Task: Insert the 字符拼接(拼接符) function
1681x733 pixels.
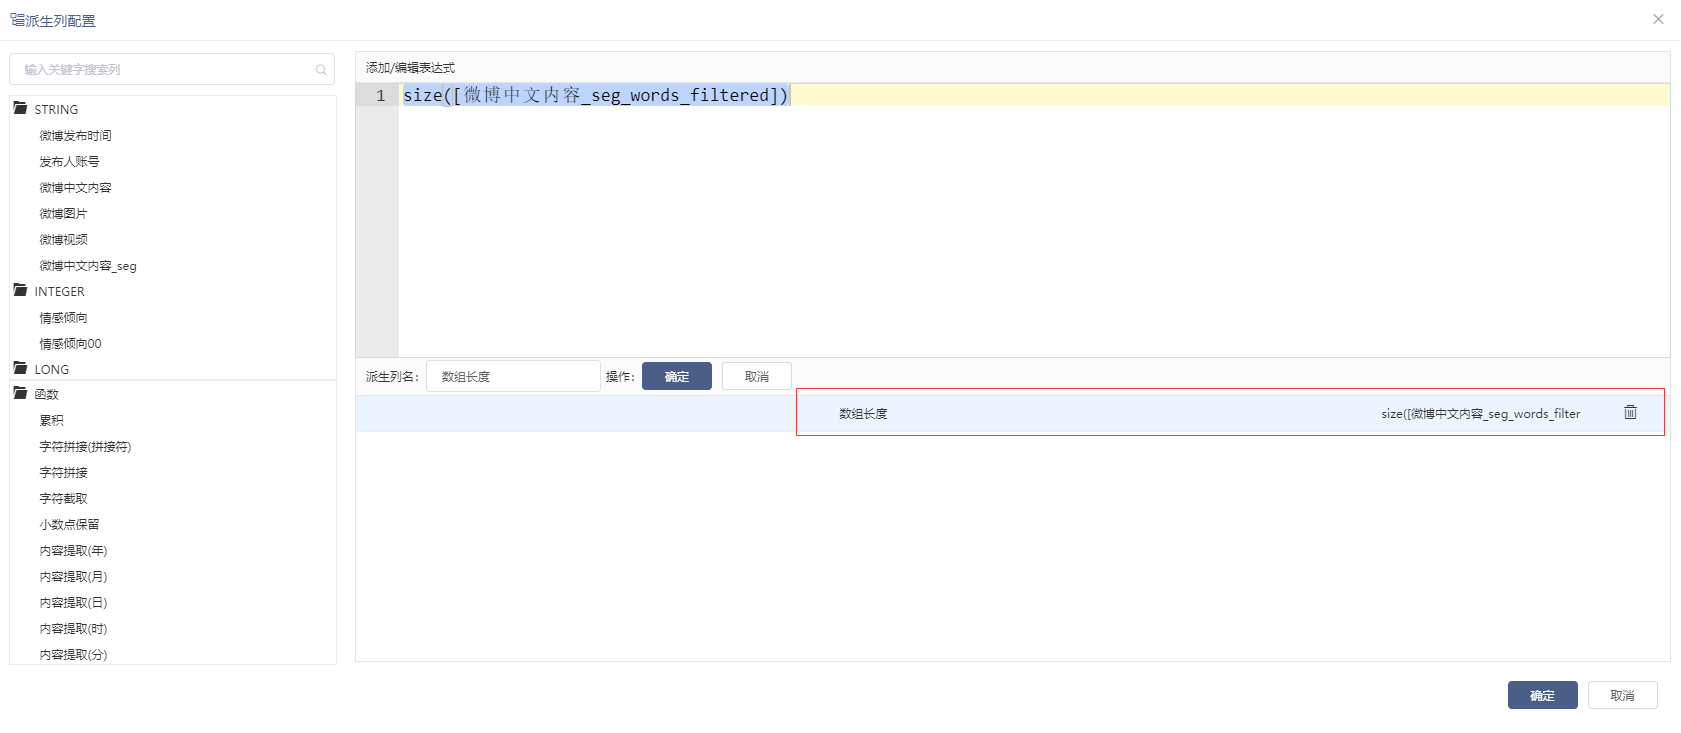Action: point(85,446)
